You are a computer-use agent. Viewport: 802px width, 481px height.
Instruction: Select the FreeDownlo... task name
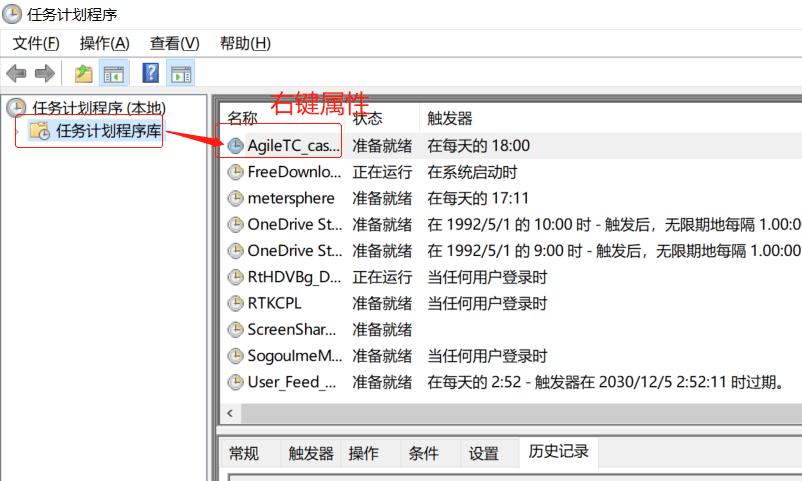tap(294, 172)
